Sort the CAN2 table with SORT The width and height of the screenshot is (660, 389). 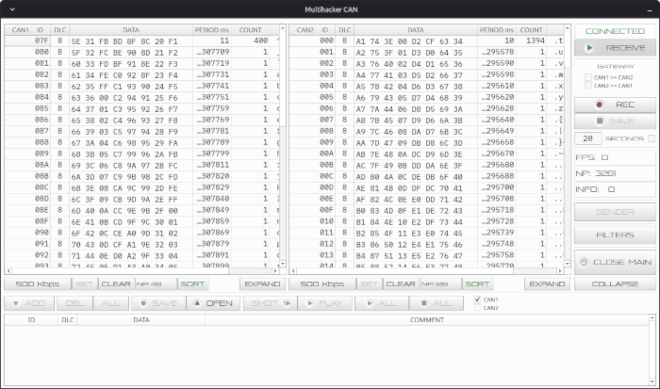click(477, 284)
